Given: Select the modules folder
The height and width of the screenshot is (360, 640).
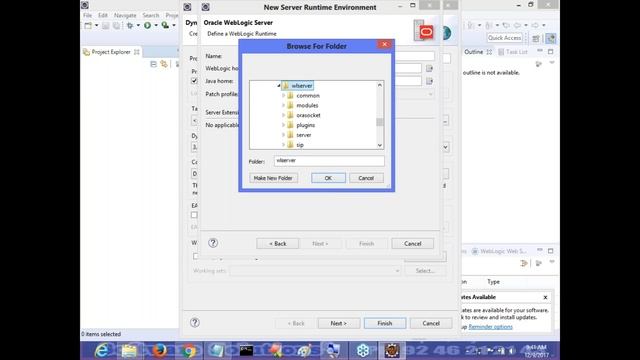Looking at the screenshot, I should [307, 105].
